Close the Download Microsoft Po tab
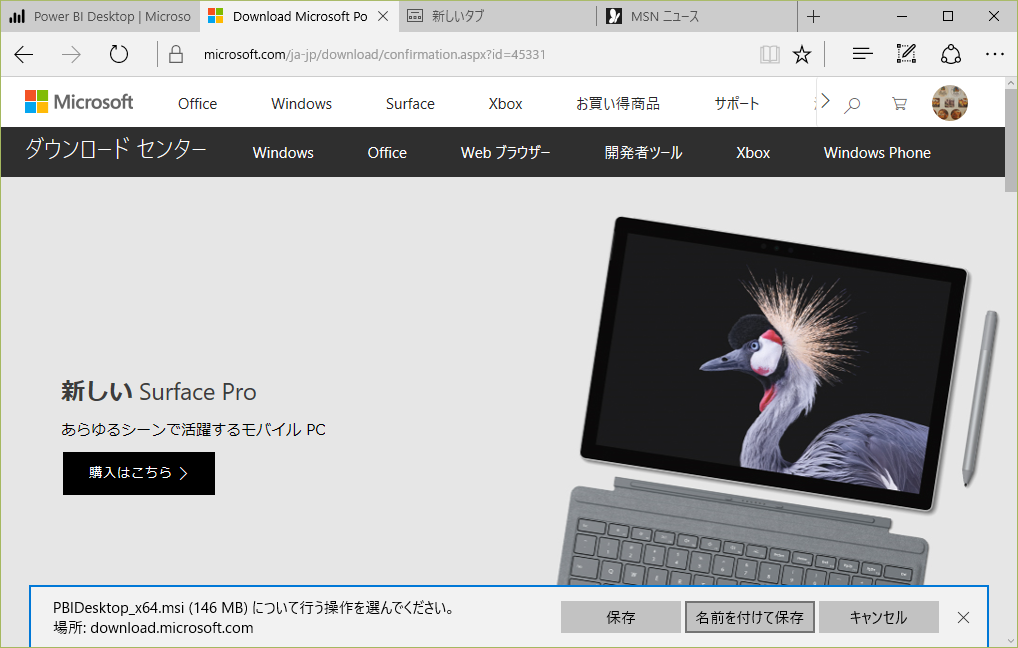The image size is (1018, 648). [383, 16]
